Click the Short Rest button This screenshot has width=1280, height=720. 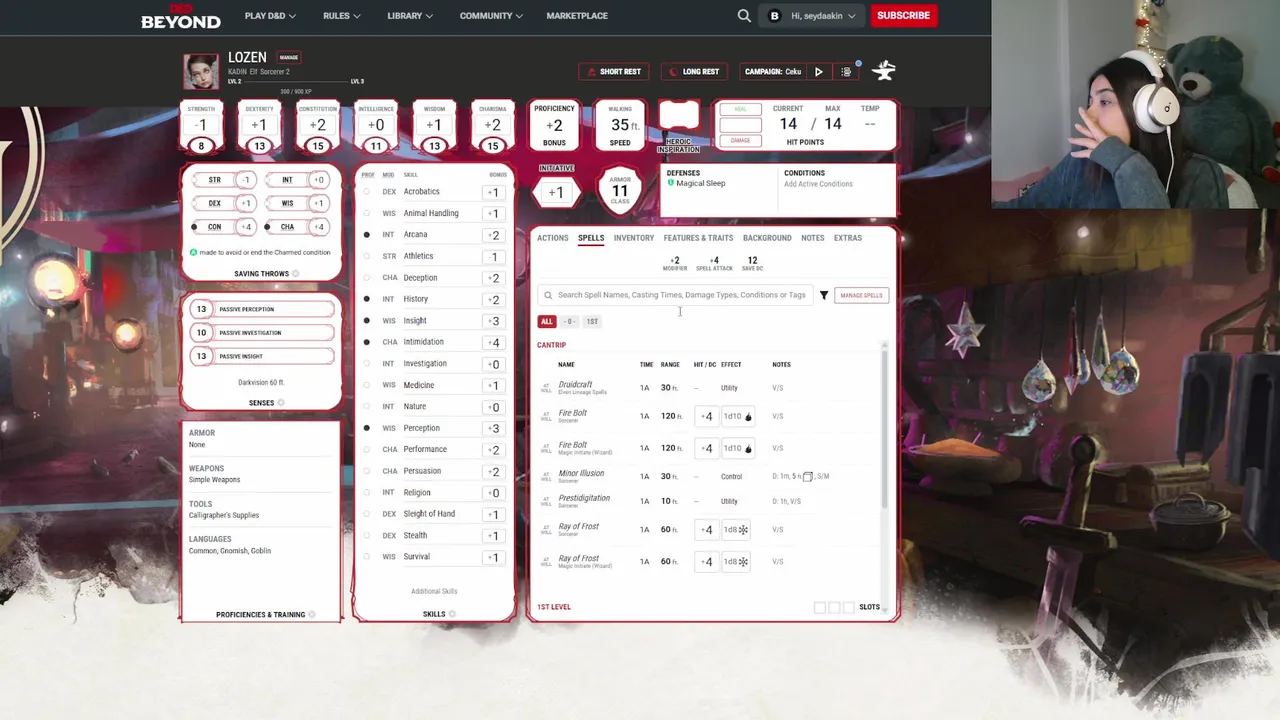click(614, 72)
